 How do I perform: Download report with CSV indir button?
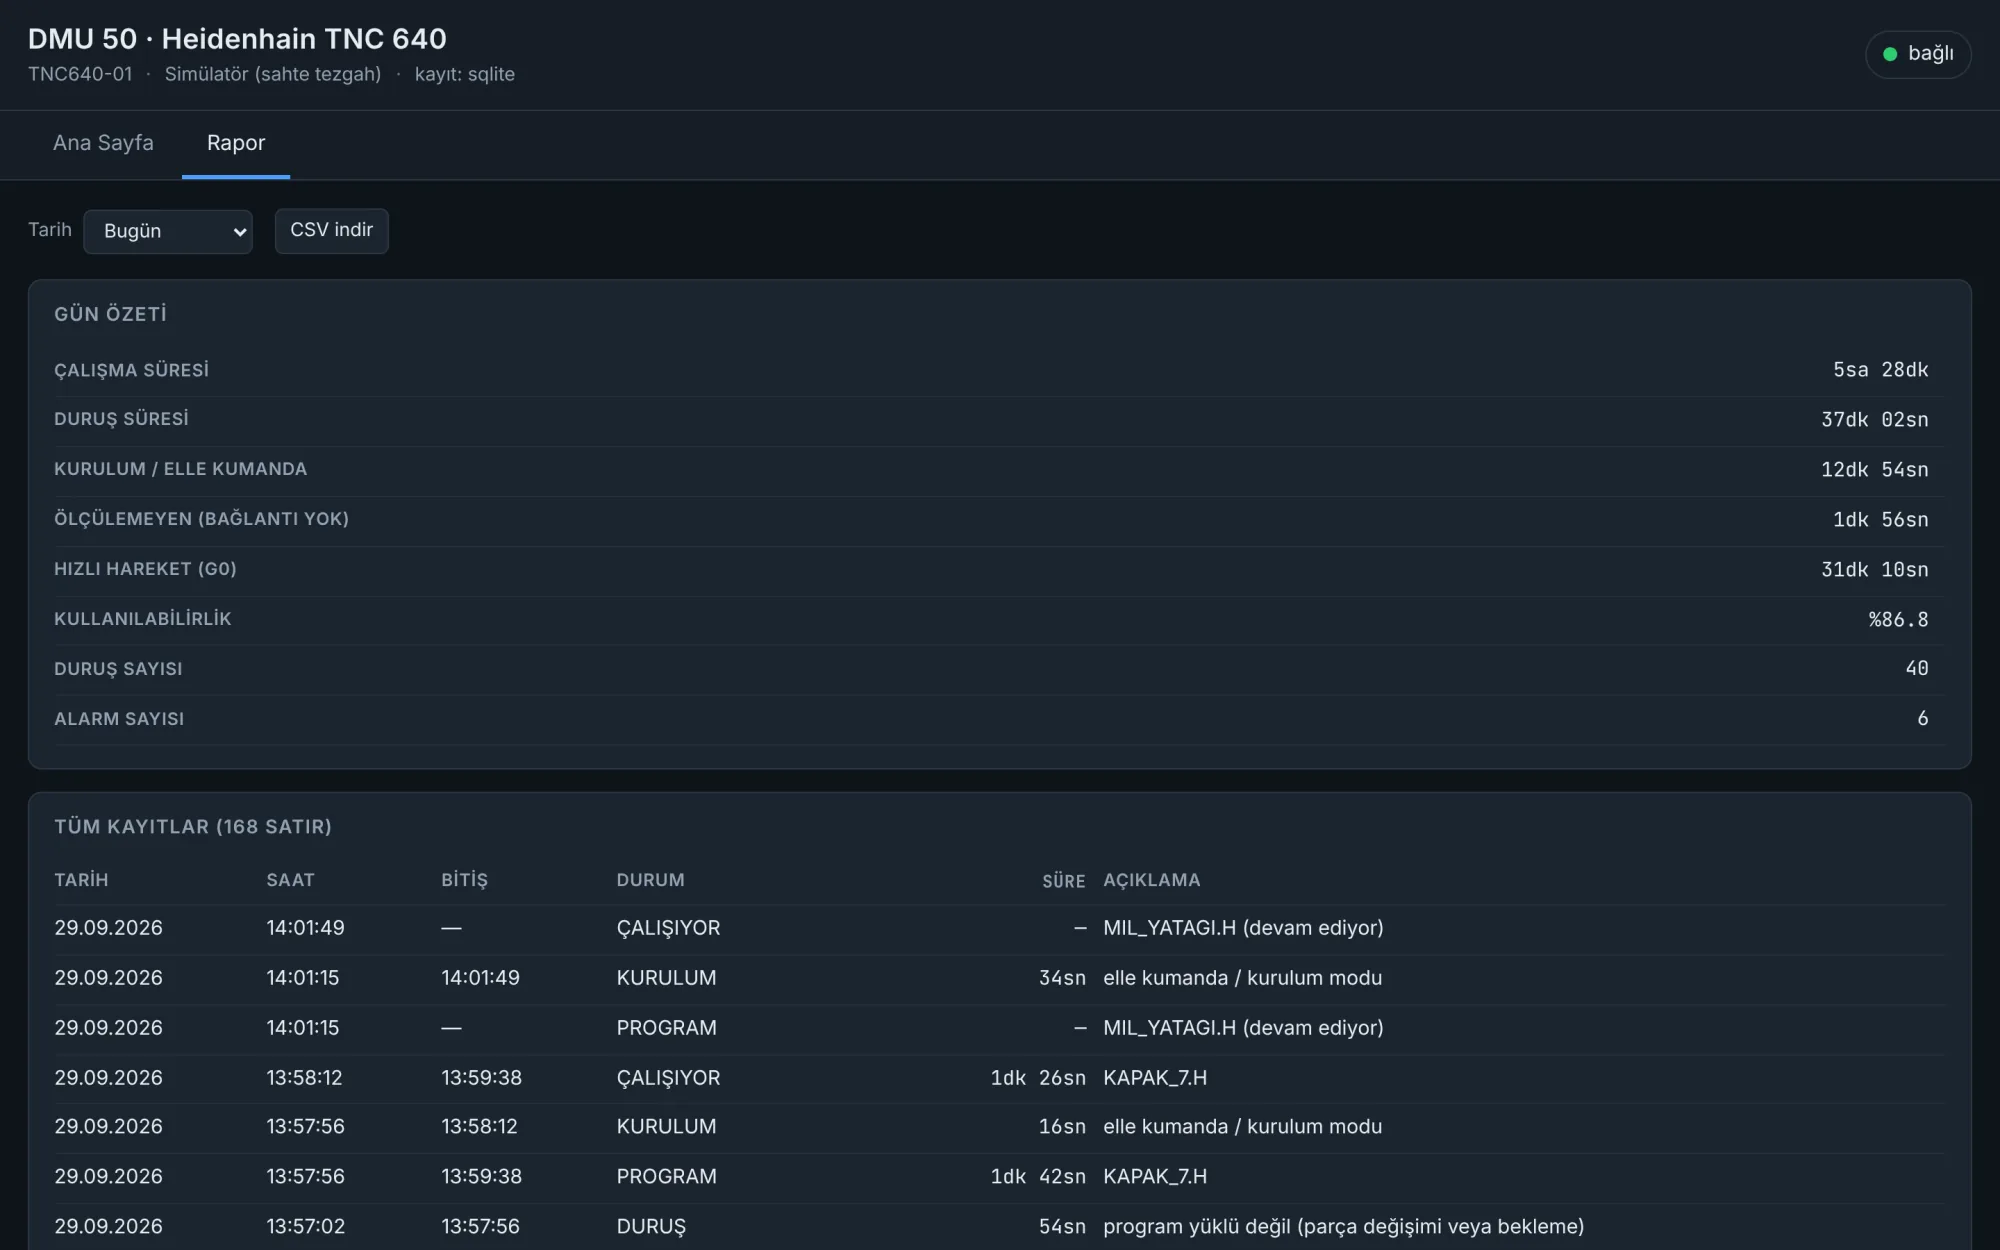click(331, 230)
